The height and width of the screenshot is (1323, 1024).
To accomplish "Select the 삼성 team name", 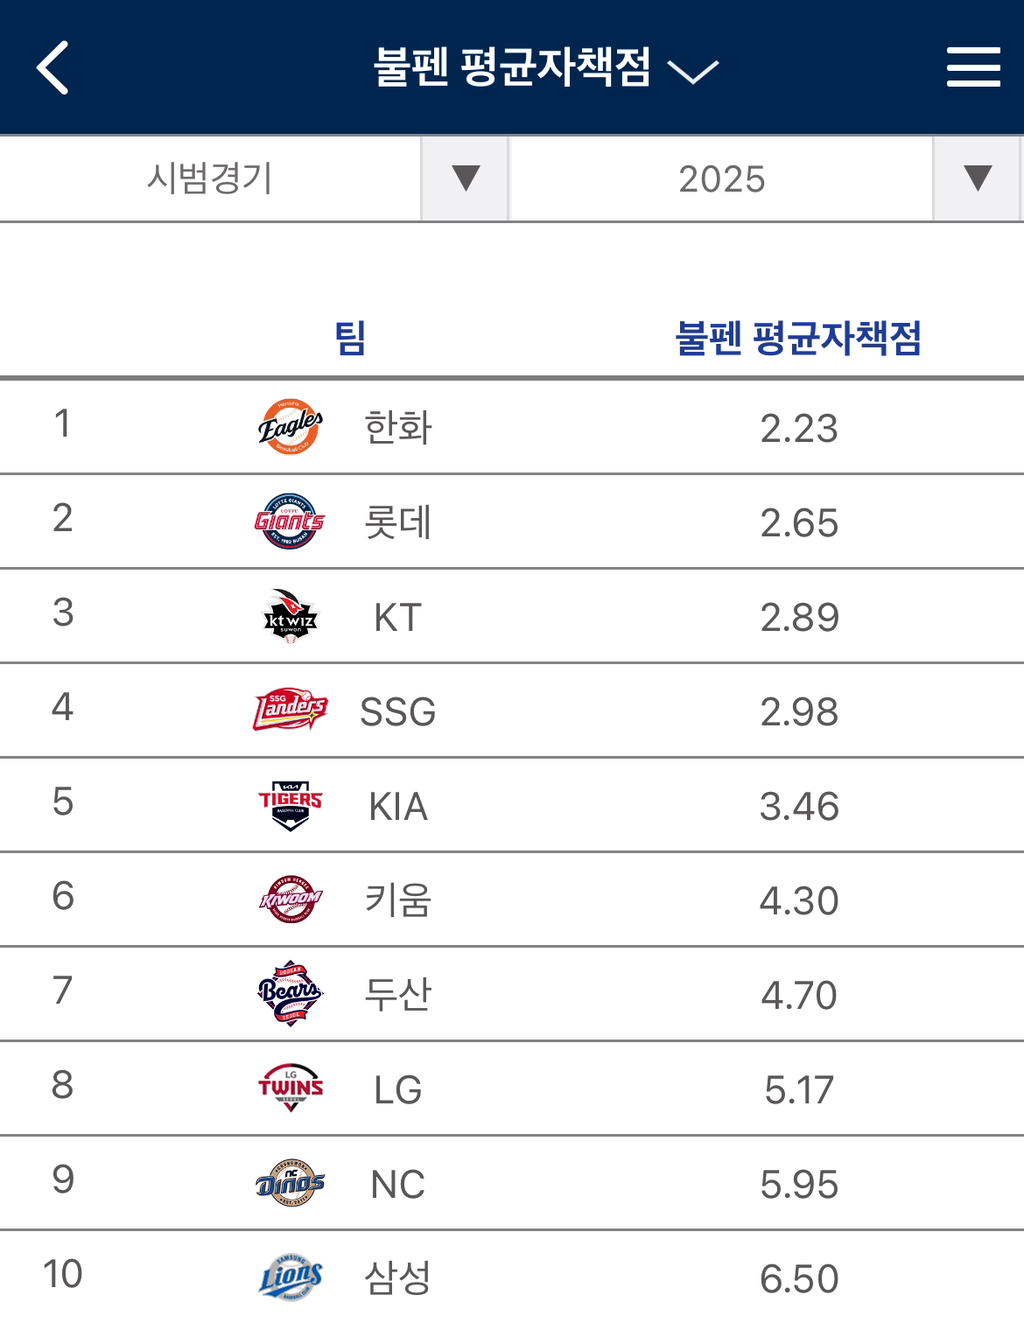I will (x=398, y=1277).
